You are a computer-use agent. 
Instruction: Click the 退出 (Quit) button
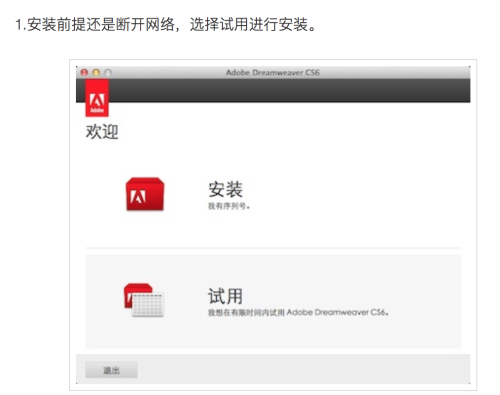point(111,370)
